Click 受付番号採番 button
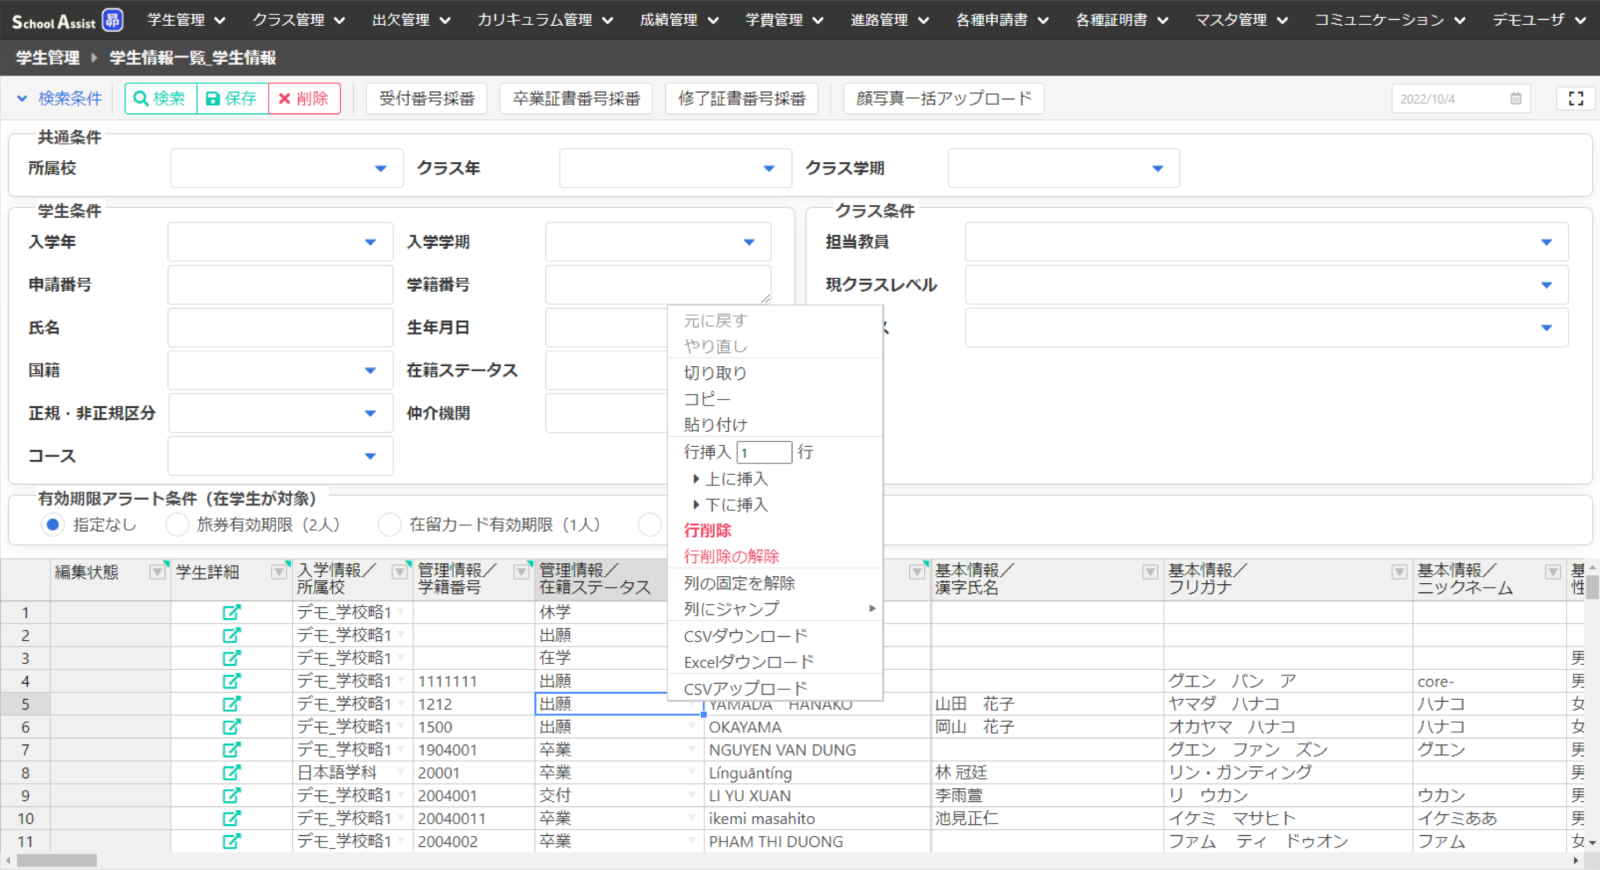Viewport: 1600px width, 870px height. 427,98
